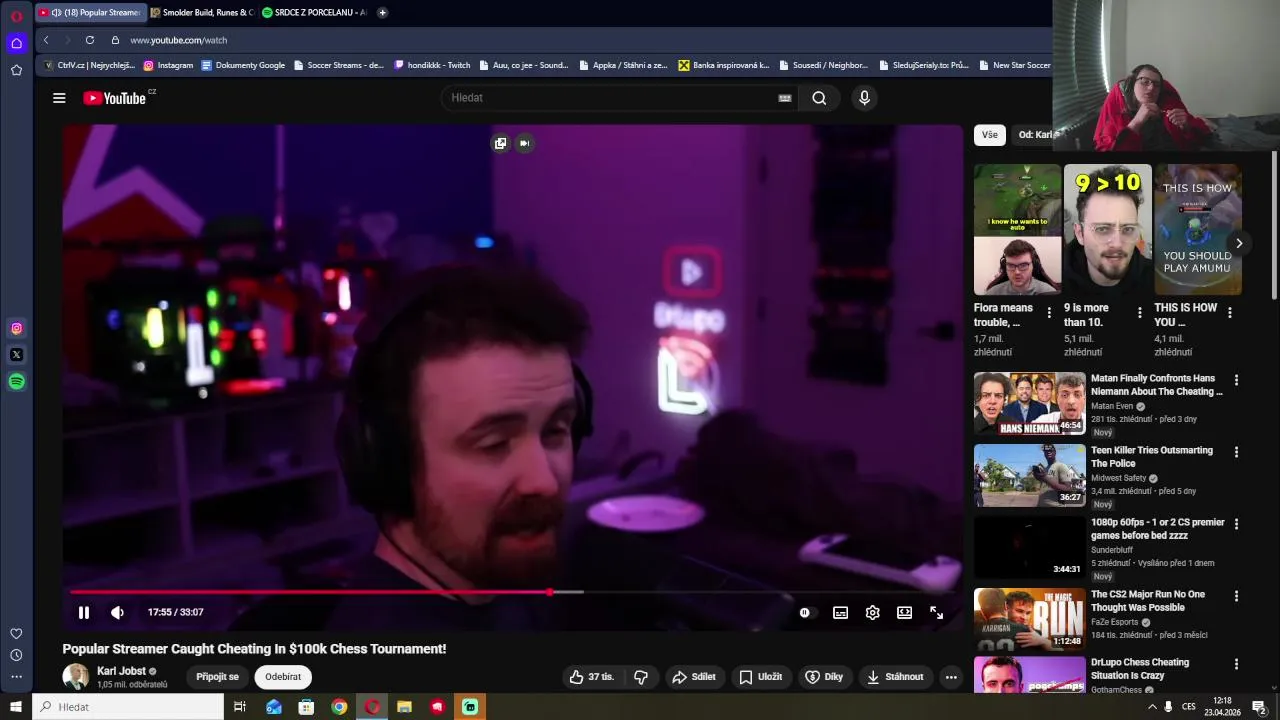
Task: Open more actions below the video
Action: [951, 677]
